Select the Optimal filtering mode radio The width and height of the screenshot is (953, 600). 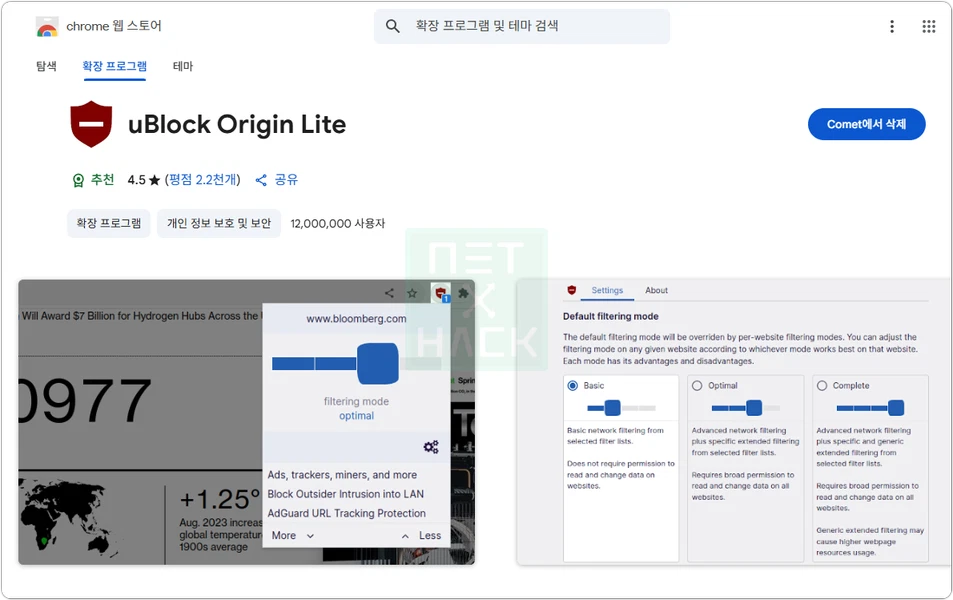[x=698, y=385]
